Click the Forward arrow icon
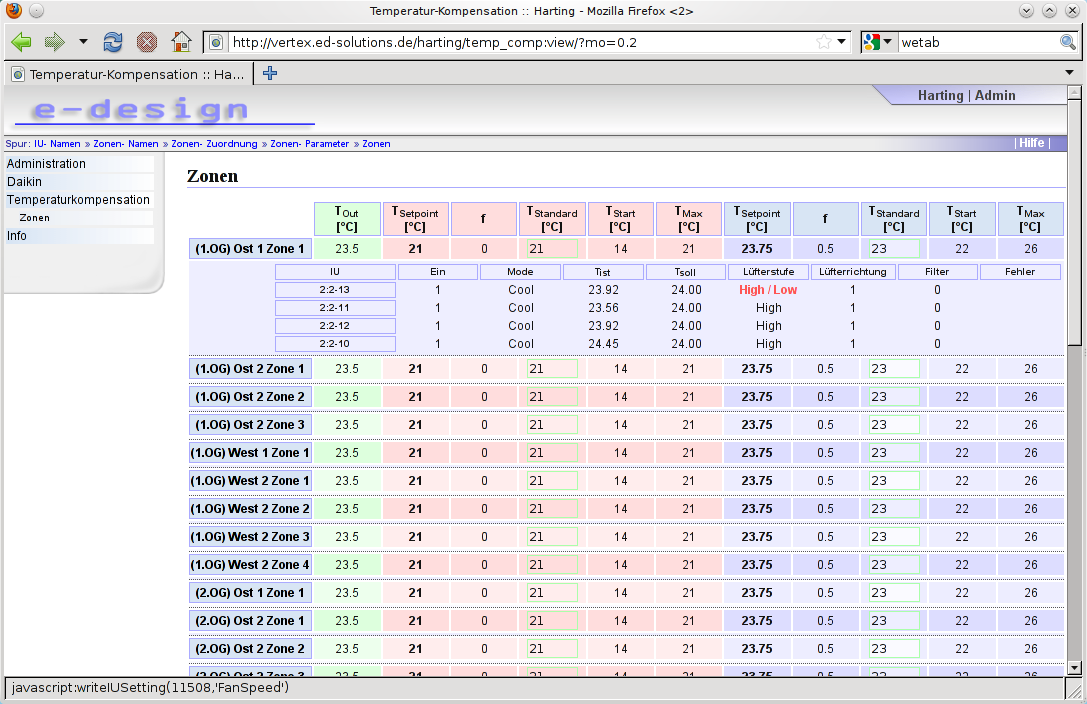Screen dimensions: 1087x704 [54, 42]
